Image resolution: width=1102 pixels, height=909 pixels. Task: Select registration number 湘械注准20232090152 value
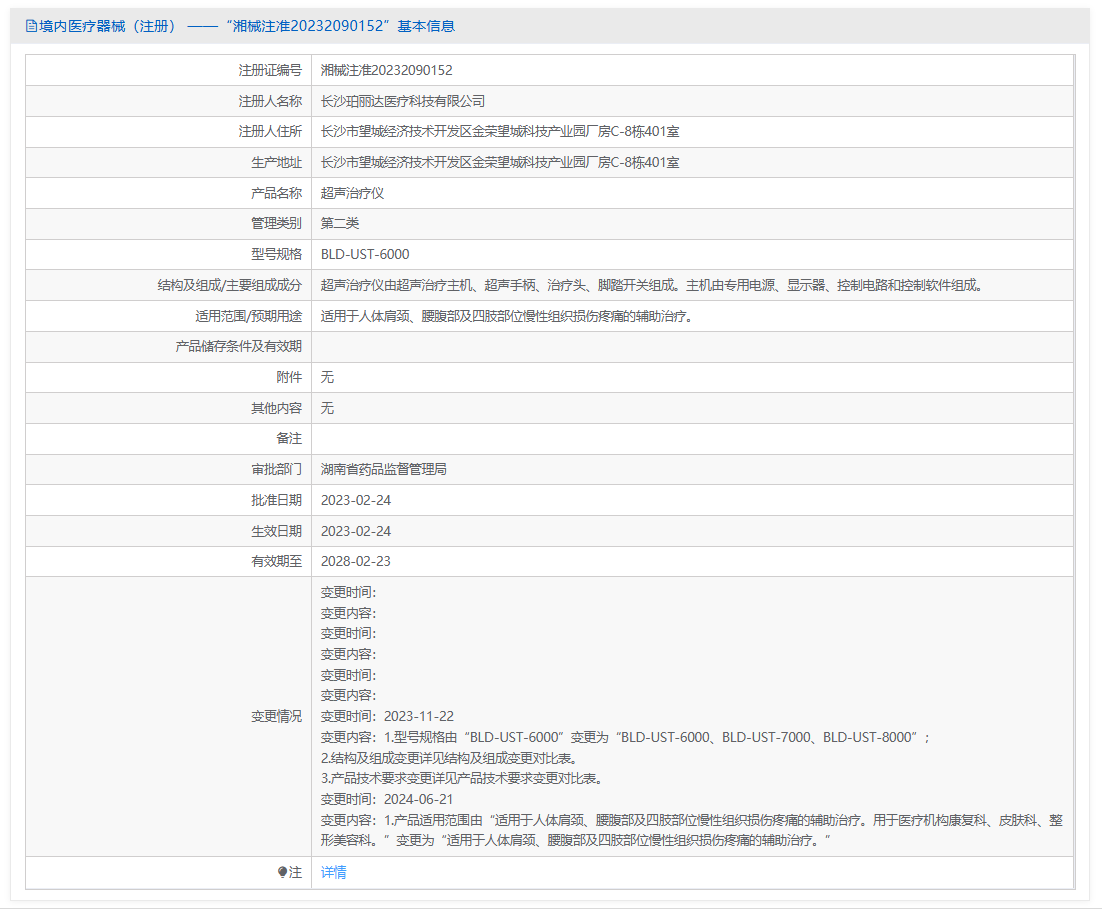point(386,70)
